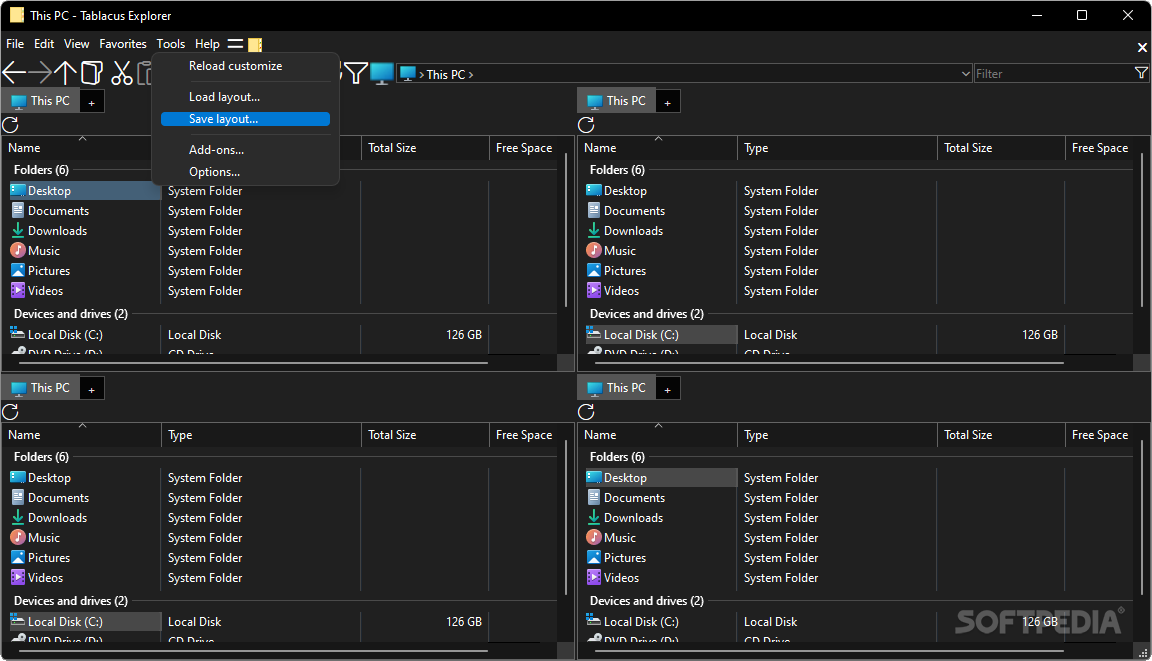Refresh the top-left pane
The height and width of the screenshot is (661, 1152).
[10, 125]
